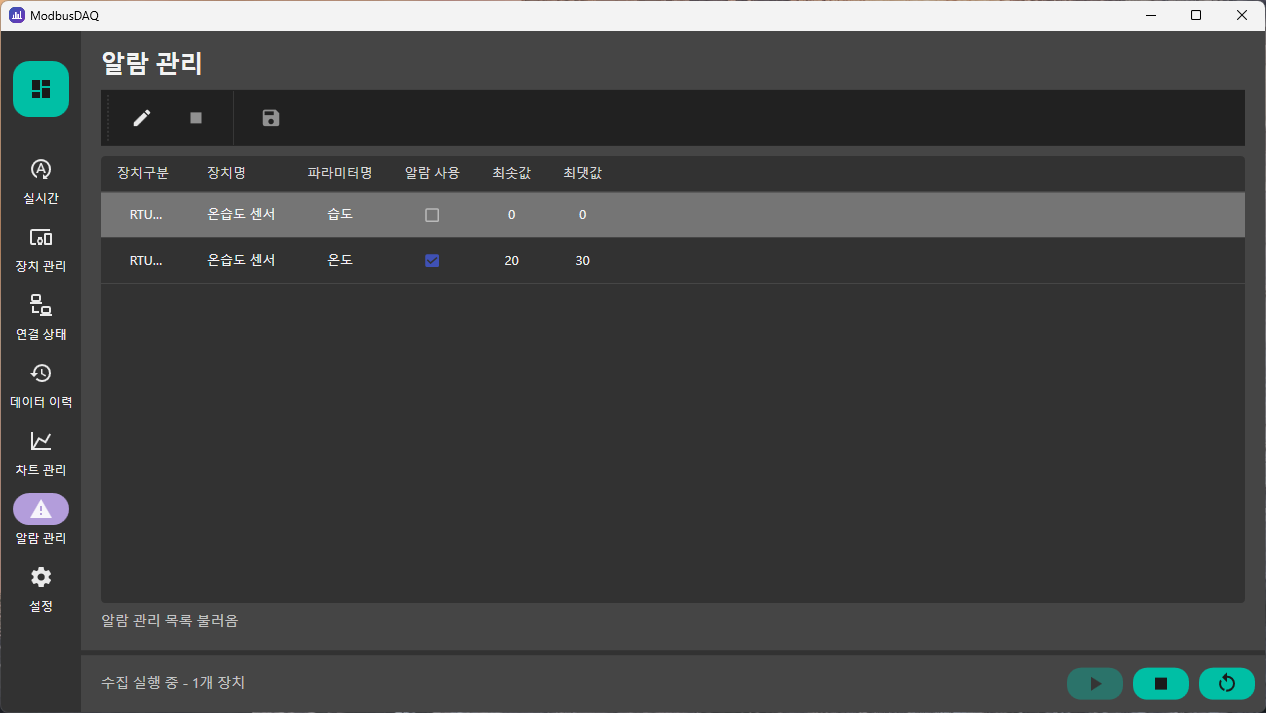1266x713 pixels.
Task: Enable alarm checkbox for 습도 row
Action: coord(432,215)
